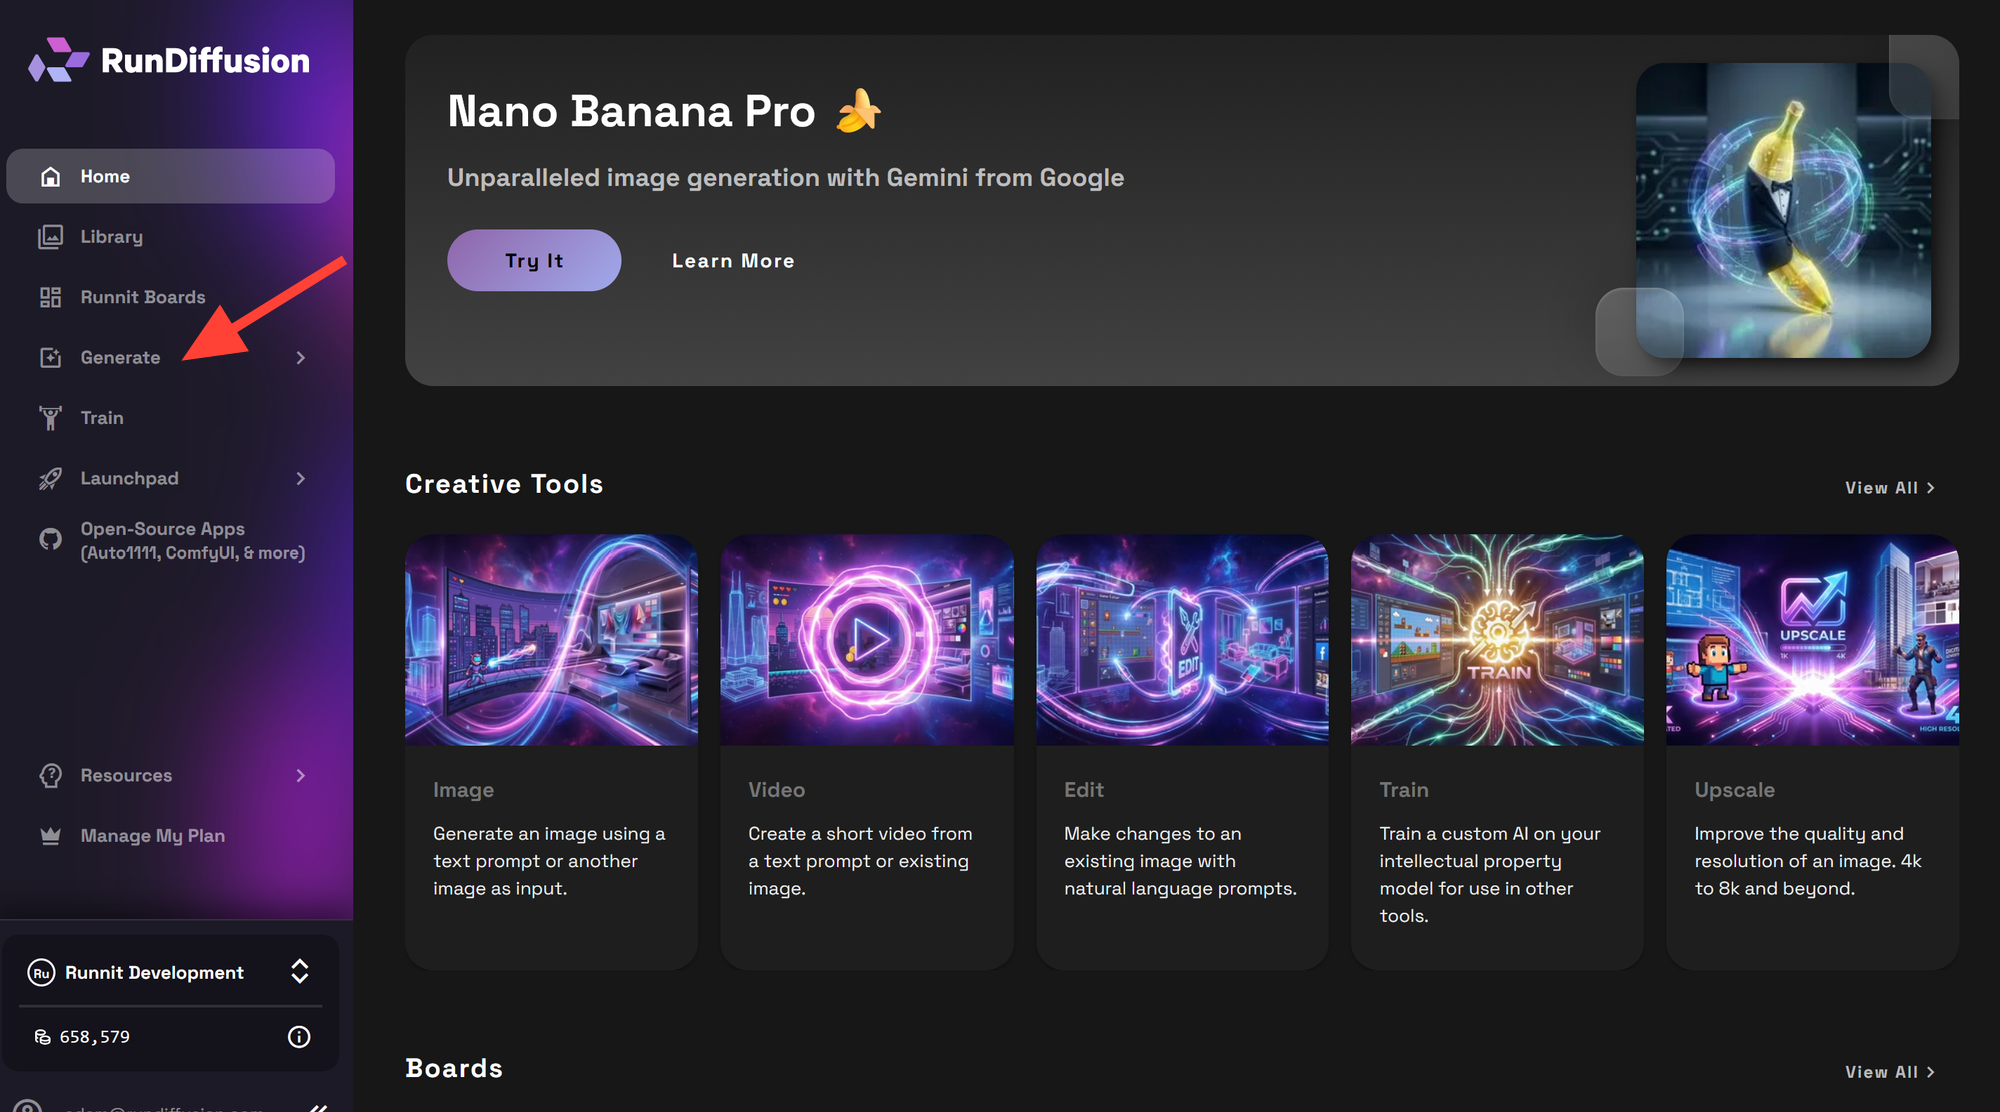Expand the Generate submenu chevron
Viewport: 2000px width, 1112px height.
(301, 358)
